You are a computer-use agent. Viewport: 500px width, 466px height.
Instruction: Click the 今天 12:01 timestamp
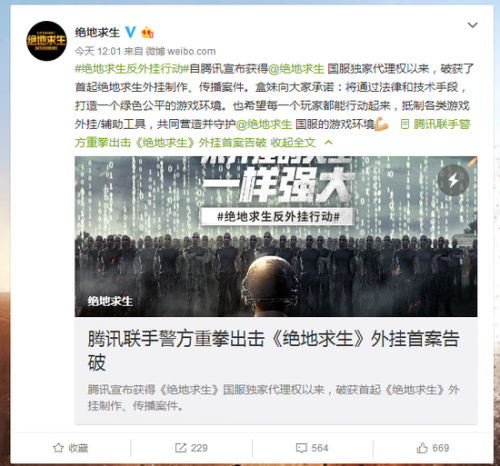click(98, 51)
